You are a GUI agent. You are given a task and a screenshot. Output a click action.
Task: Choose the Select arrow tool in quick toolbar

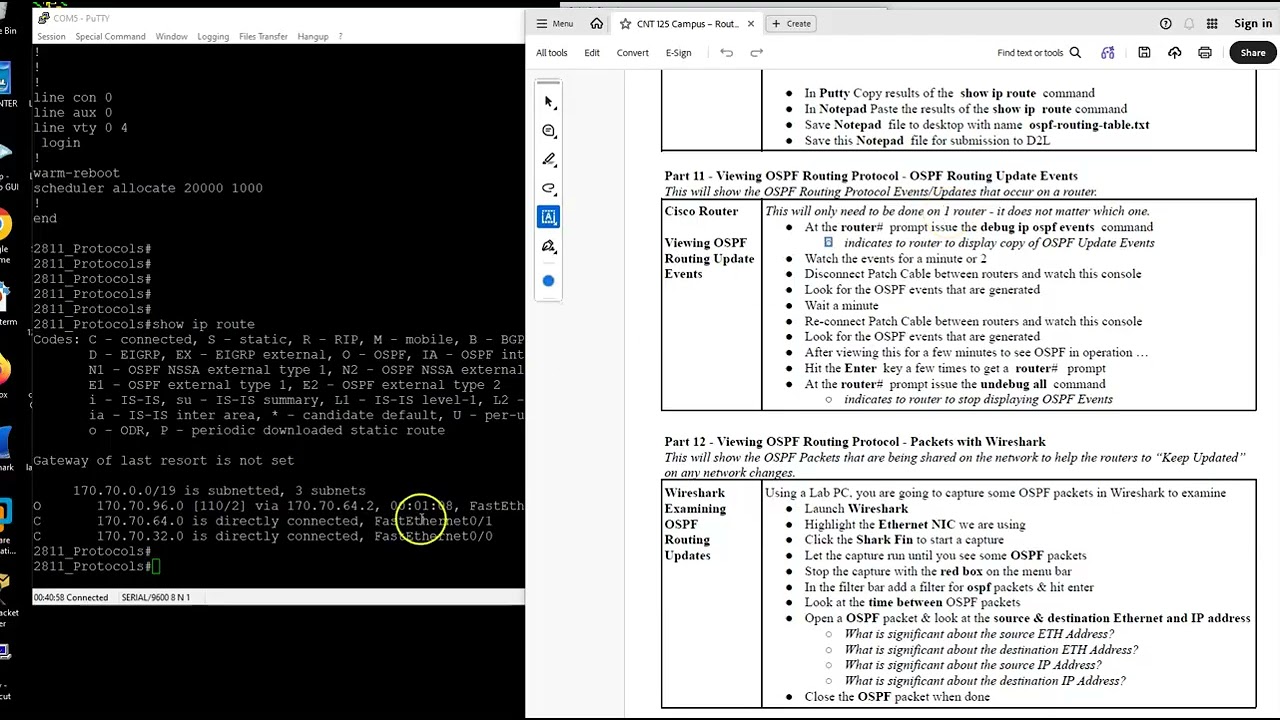[549, 102]
